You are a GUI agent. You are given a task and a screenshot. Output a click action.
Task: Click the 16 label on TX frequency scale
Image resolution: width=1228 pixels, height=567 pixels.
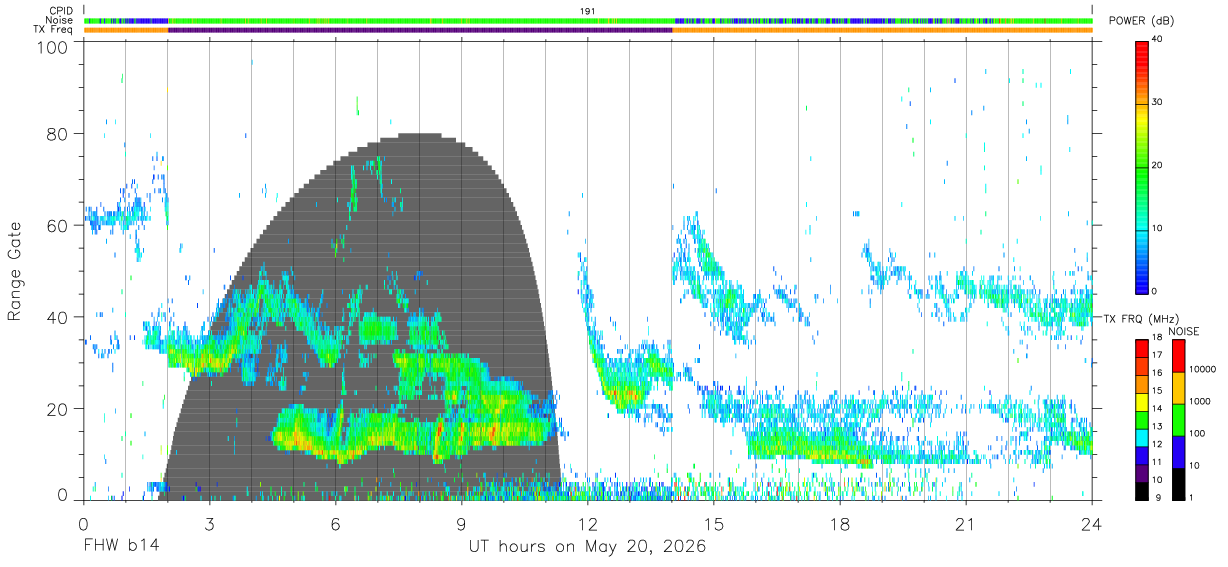point(1156,372)
